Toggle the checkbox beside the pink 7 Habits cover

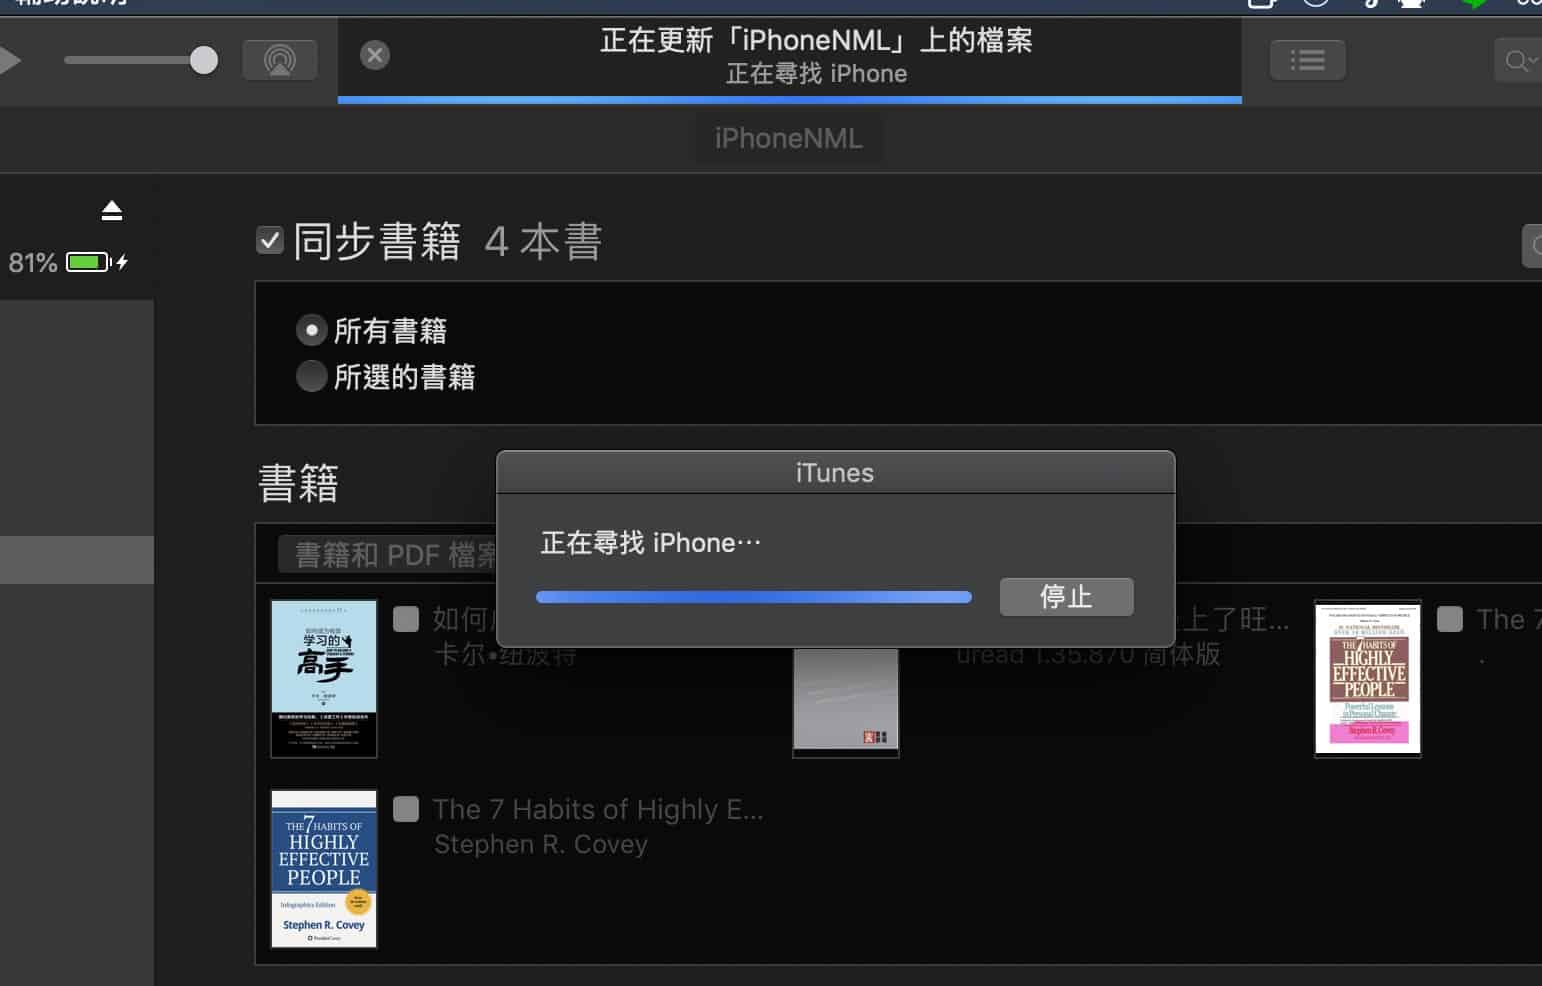(1450, 619)
